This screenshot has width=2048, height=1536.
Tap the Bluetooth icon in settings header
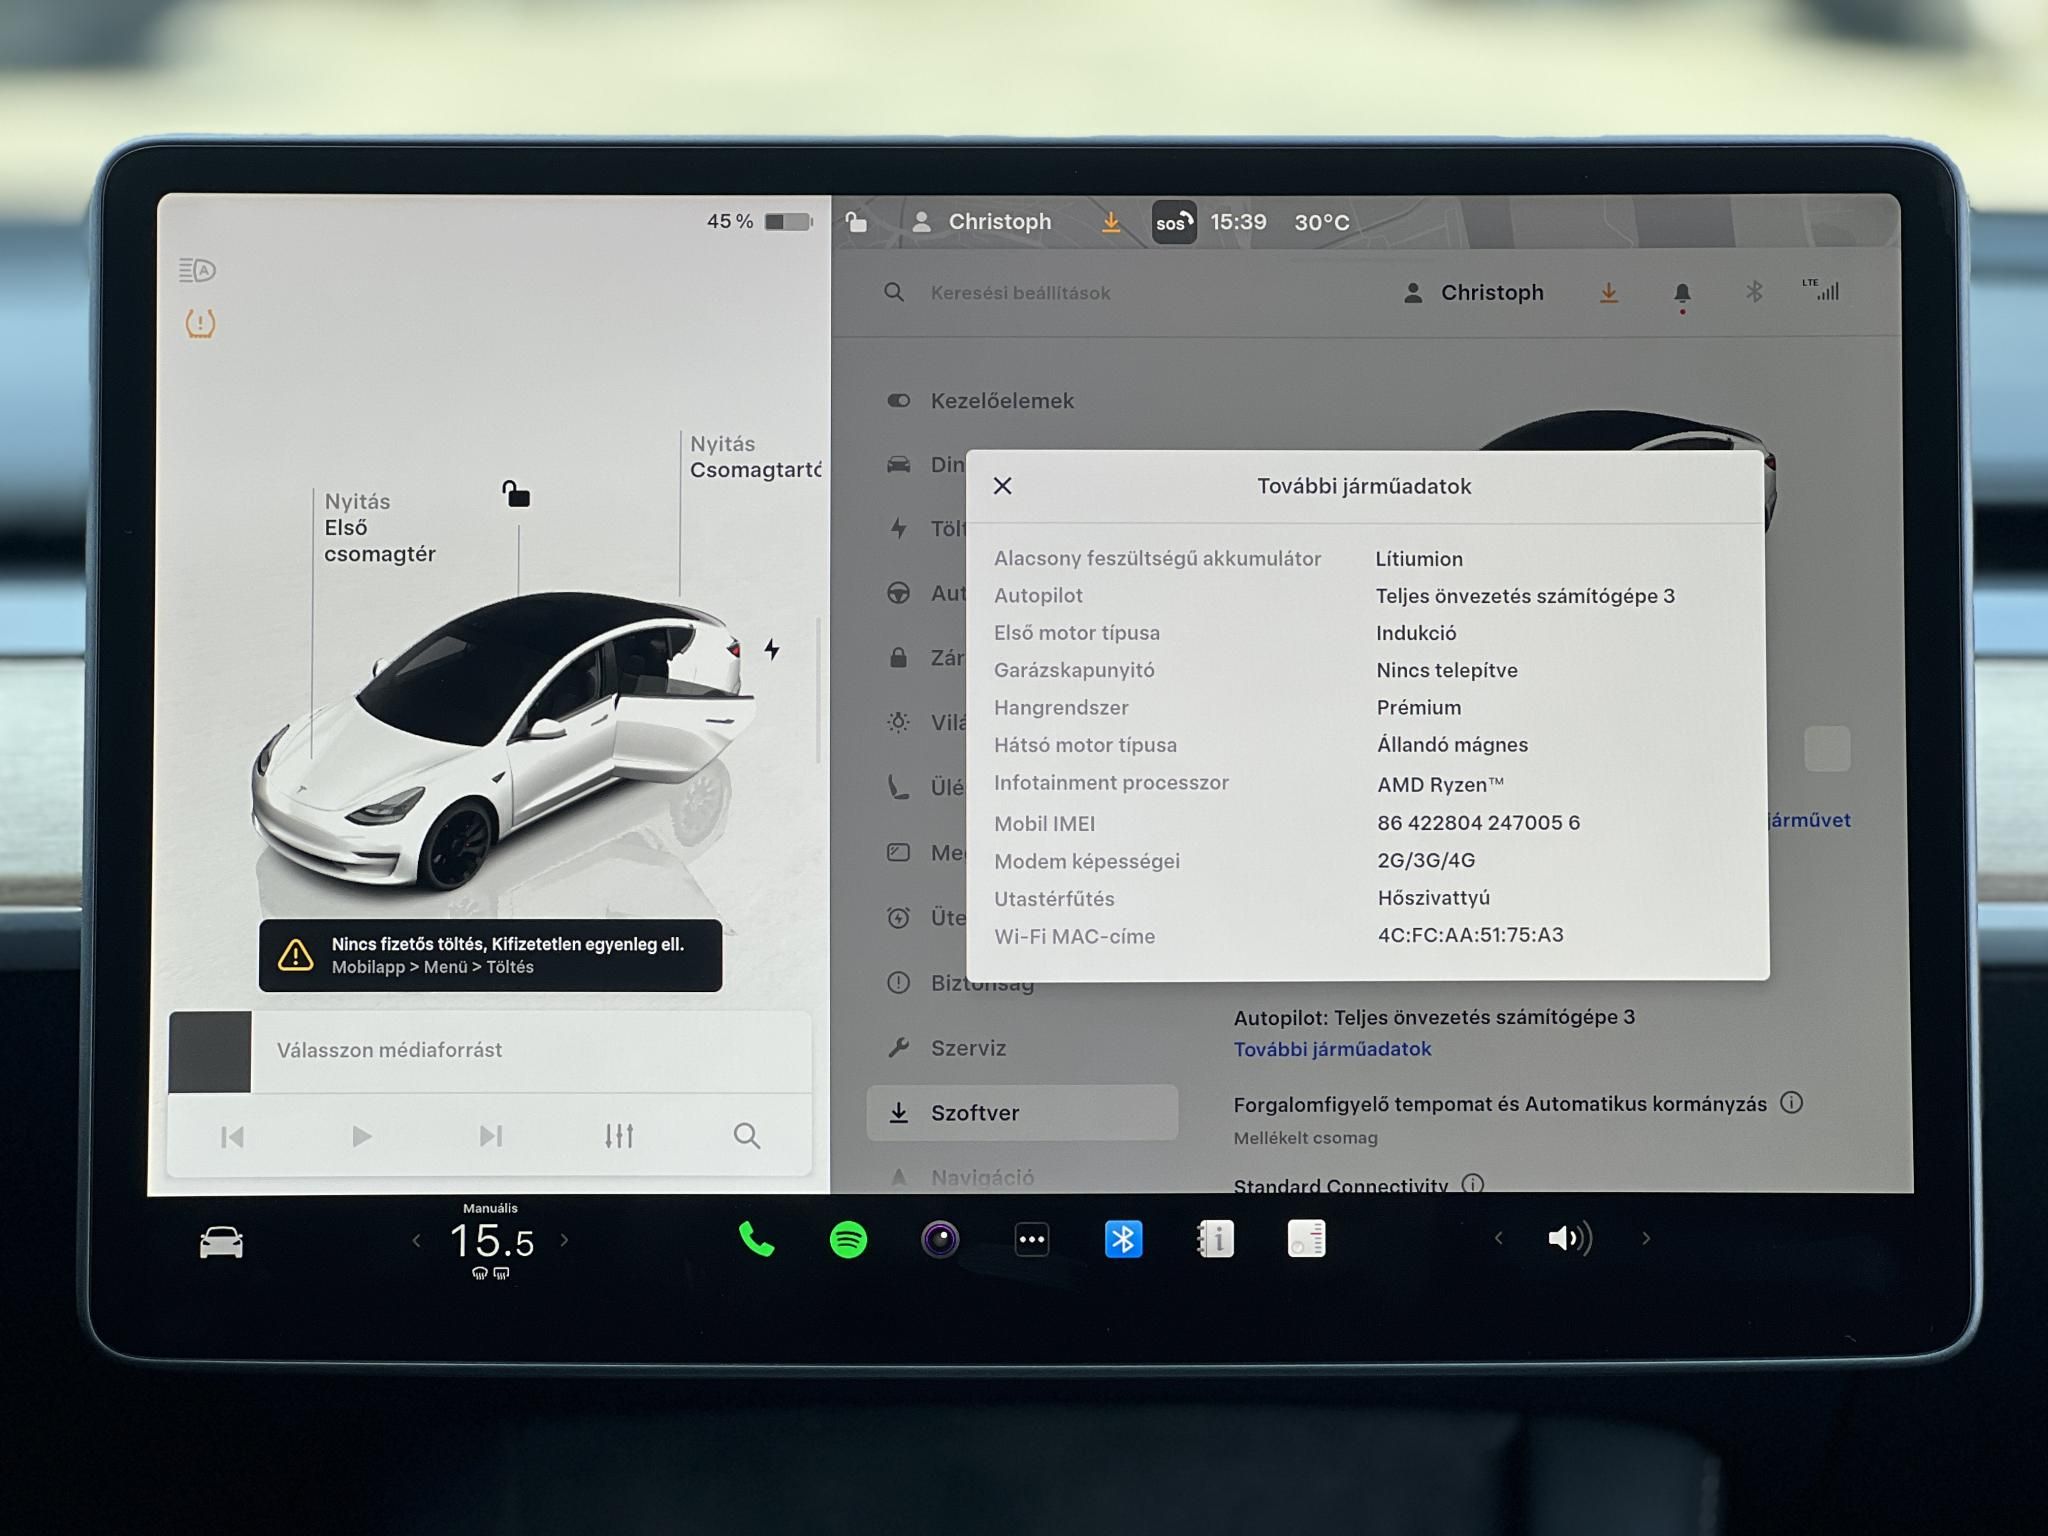(1754, 291)
